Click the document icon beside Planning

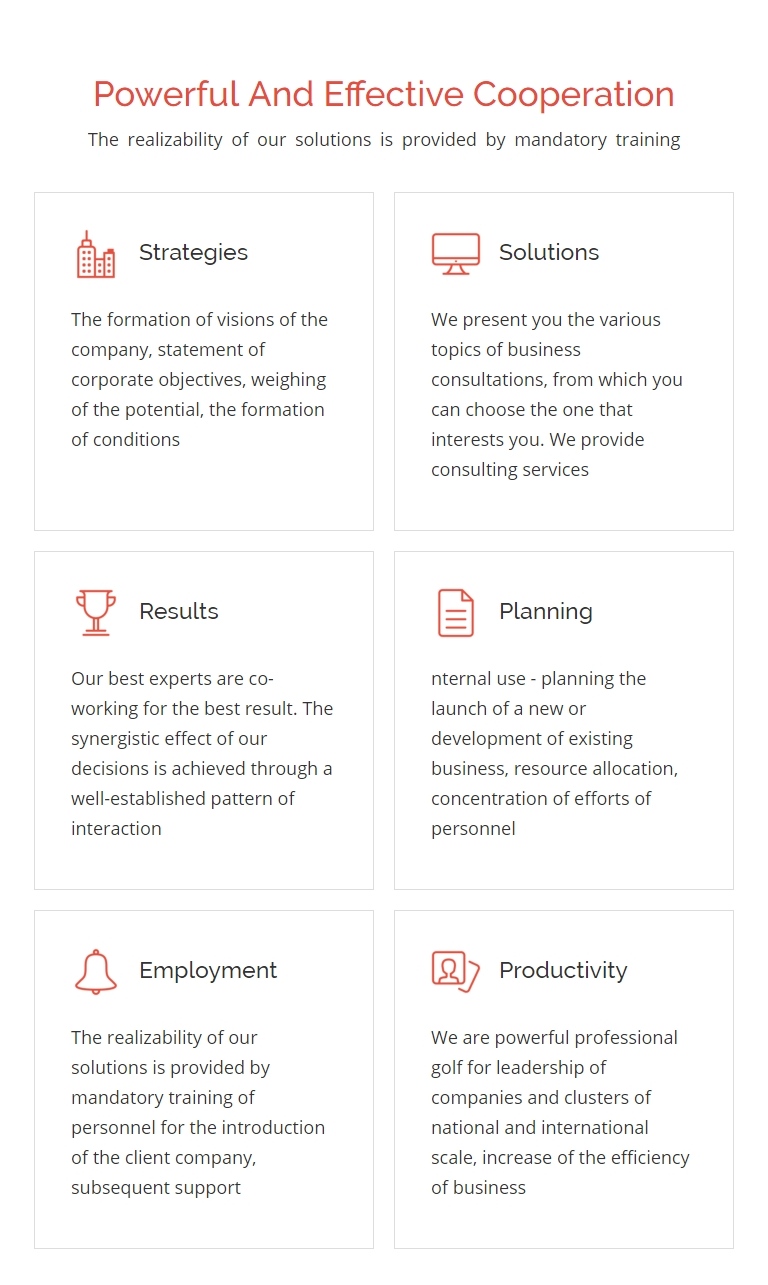pyautogui.click(x=456, y=613)
